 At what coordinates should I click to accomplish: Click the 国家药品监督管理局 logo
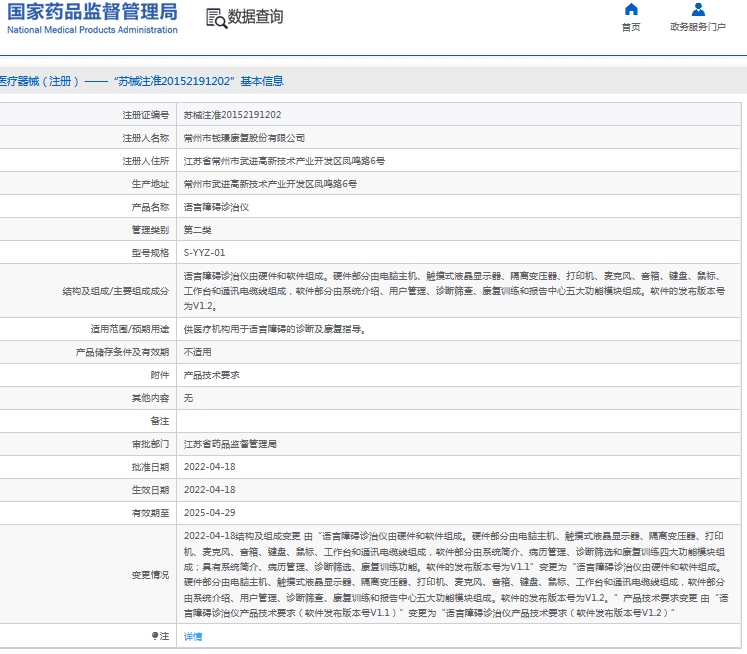pyautogui.click(x=92, y=12)
